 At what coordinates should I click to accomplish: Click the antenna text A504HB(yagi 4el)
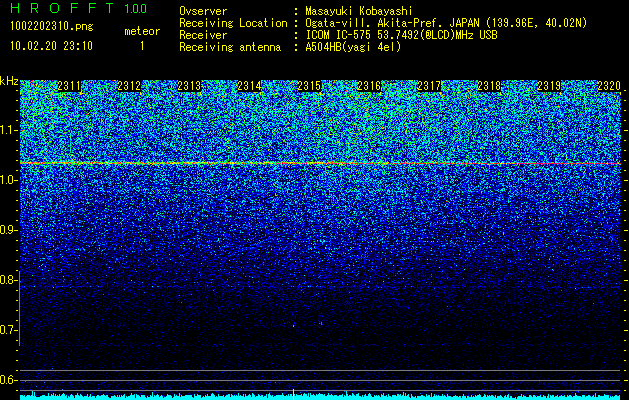click(x=353, y=47)
